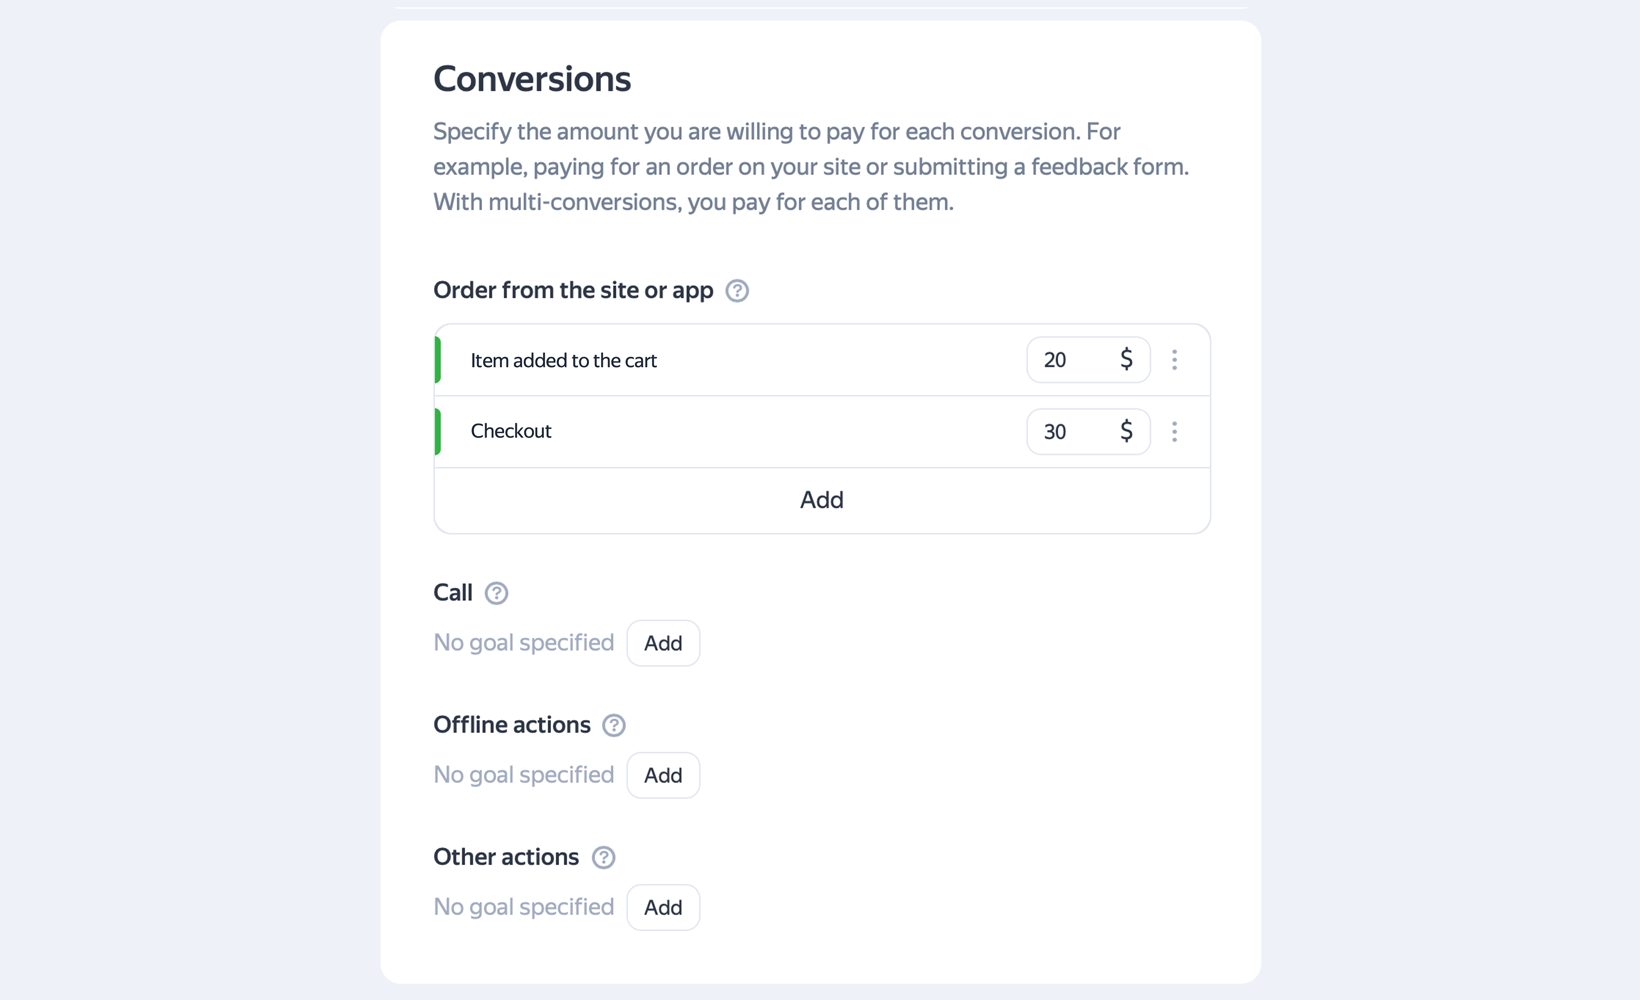Open the Other actions help icon

pos(603,857)
